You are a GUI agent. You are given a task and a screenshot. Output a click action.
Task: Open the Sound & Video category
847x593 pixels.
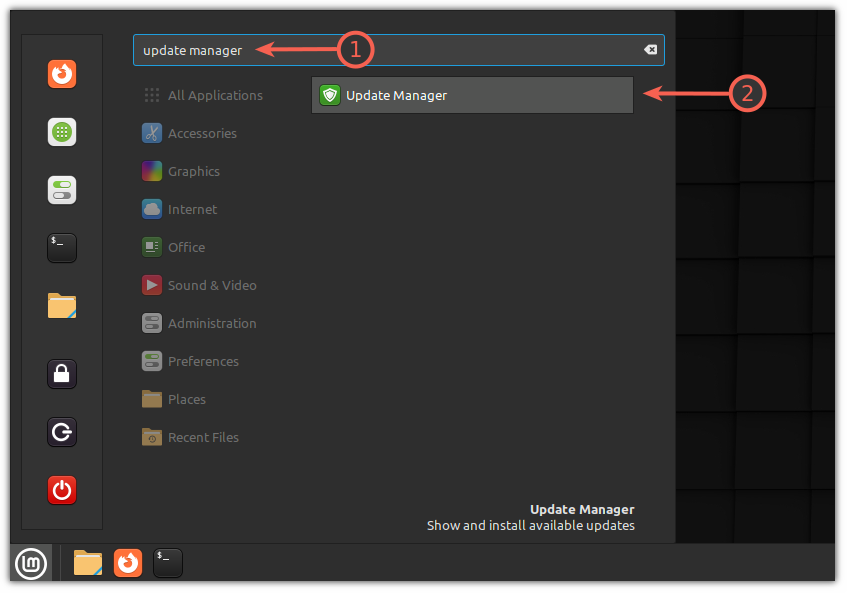[x=200, y=285]
